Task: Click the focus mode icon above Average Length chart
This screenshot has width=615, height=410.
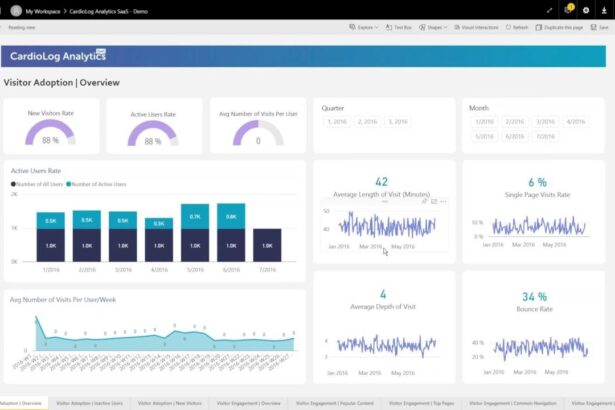Action: pyautogui.click(x=434, y=201)
